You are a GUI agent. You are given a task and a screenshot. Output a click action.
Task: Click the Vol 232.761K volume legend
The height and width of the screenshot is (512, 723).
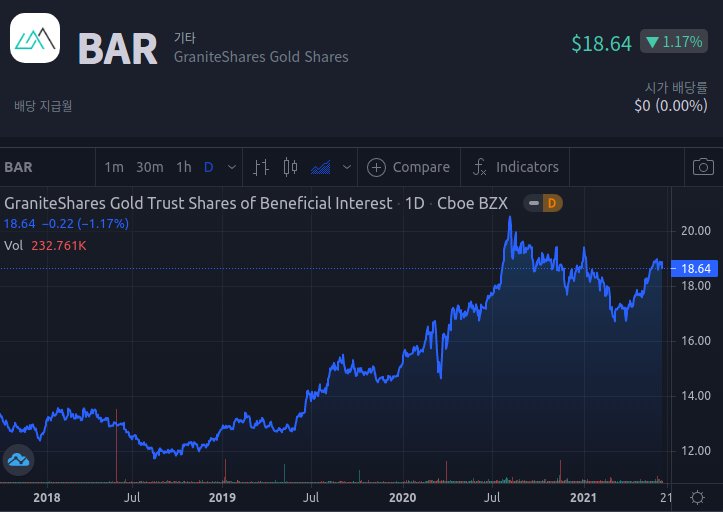click(45, 245)
